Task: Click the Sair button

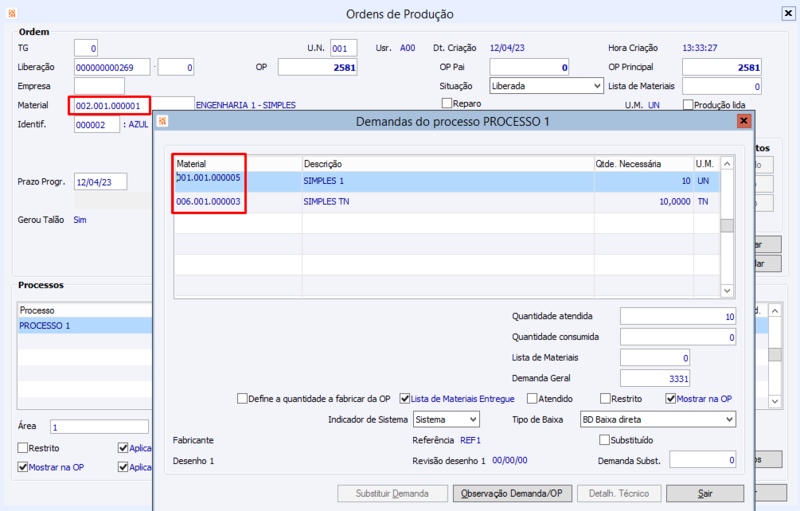Action: click(x=705, y=493)
